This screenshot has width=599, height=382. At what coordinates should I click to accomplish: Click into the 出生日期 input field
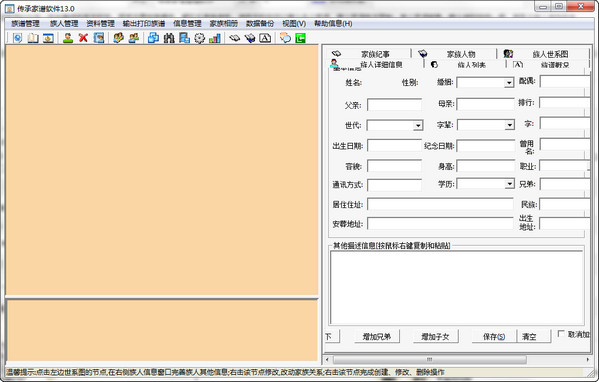click(394, 146)
